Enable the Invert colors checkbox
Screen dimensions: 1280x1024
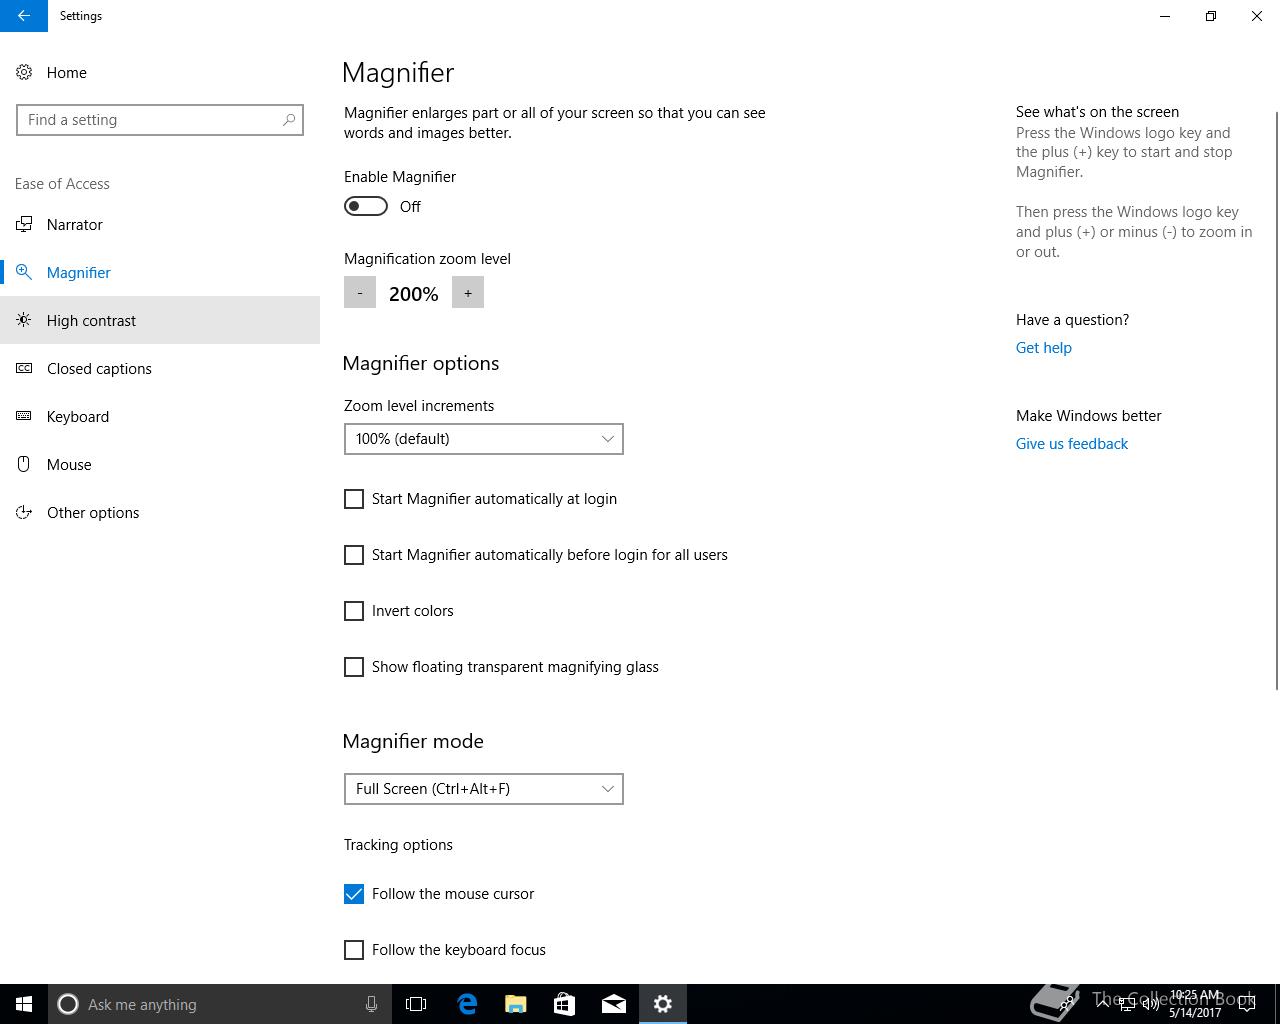[x=354, y=611]
